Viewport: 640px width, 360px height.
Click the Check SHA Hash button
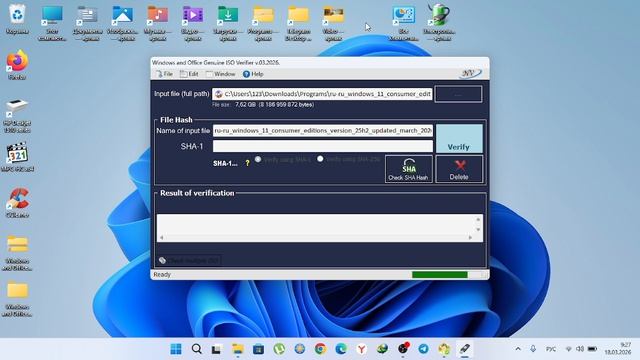point(409,169)
